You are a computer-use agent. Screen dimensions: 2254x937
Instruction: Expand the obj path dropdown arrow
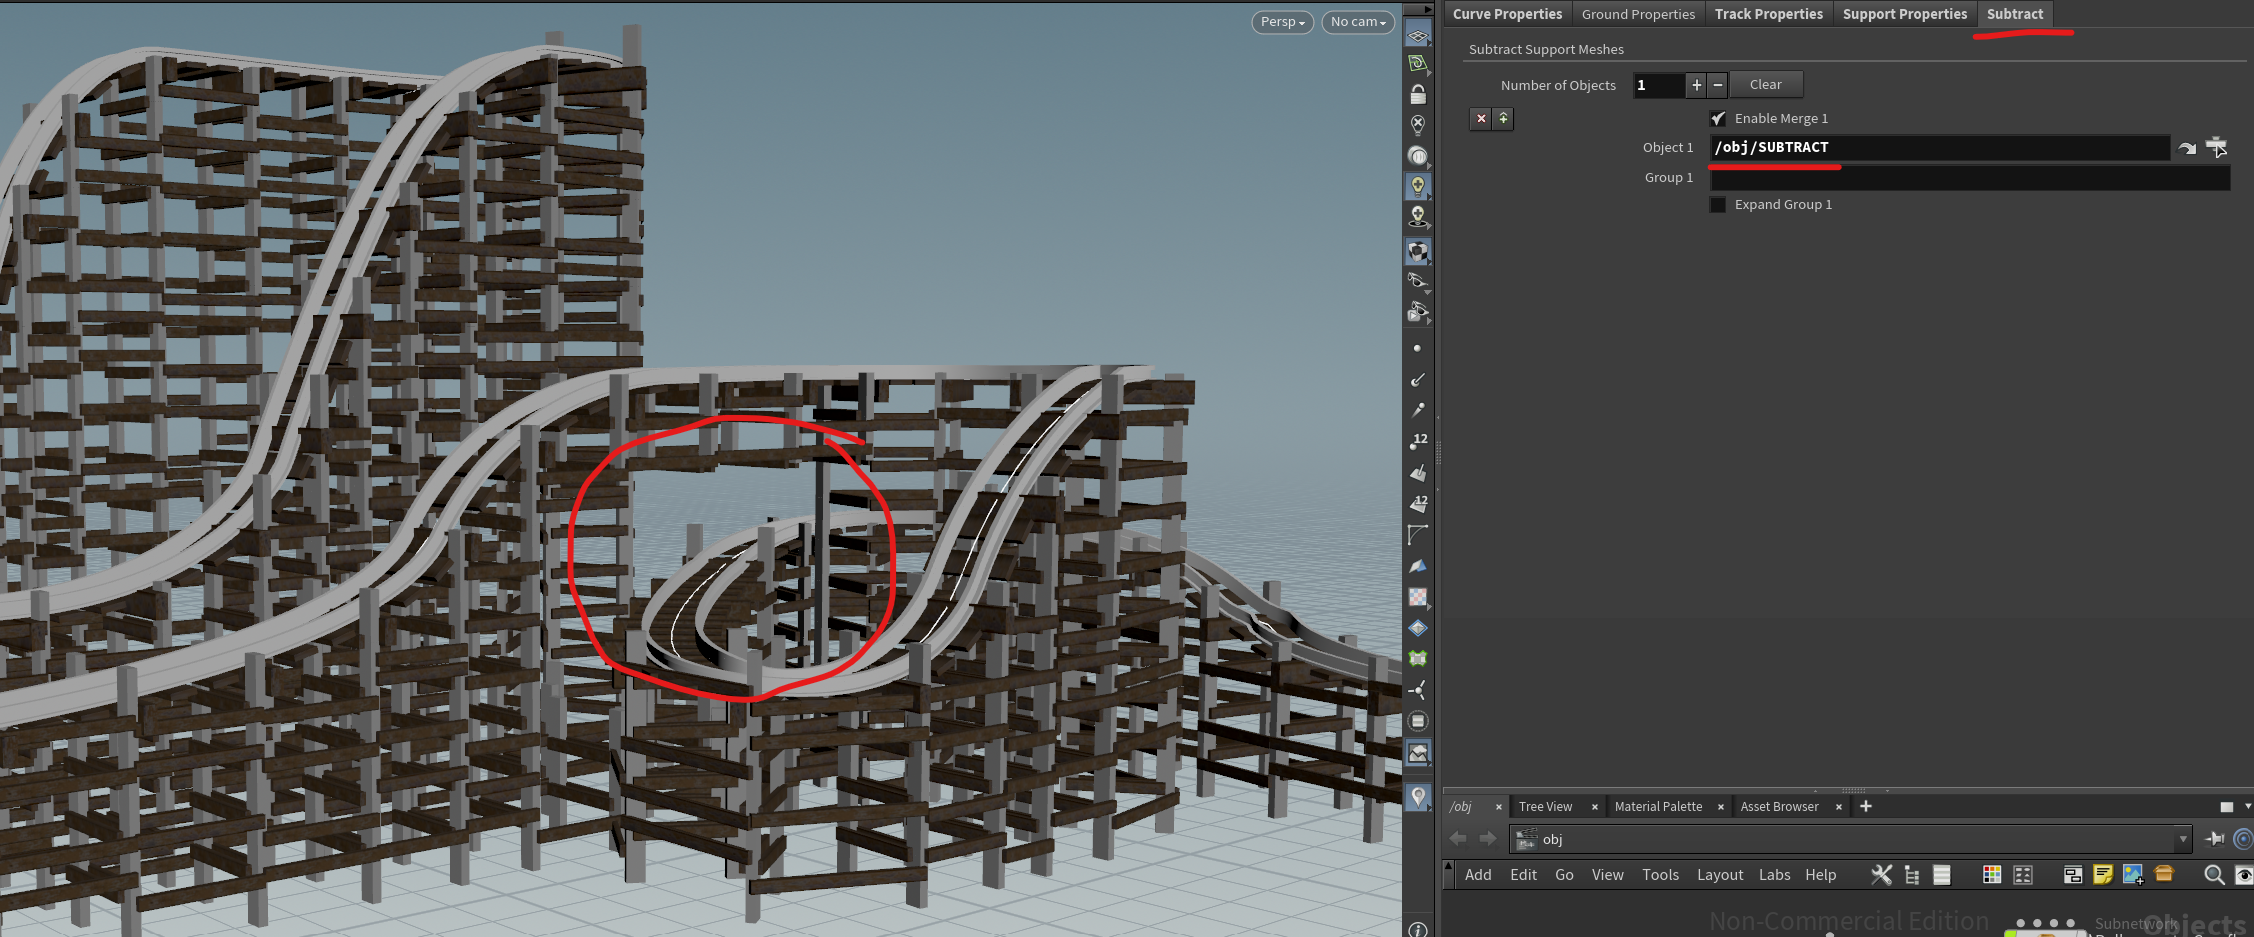pyautogui.click(x=2183, y=839)
